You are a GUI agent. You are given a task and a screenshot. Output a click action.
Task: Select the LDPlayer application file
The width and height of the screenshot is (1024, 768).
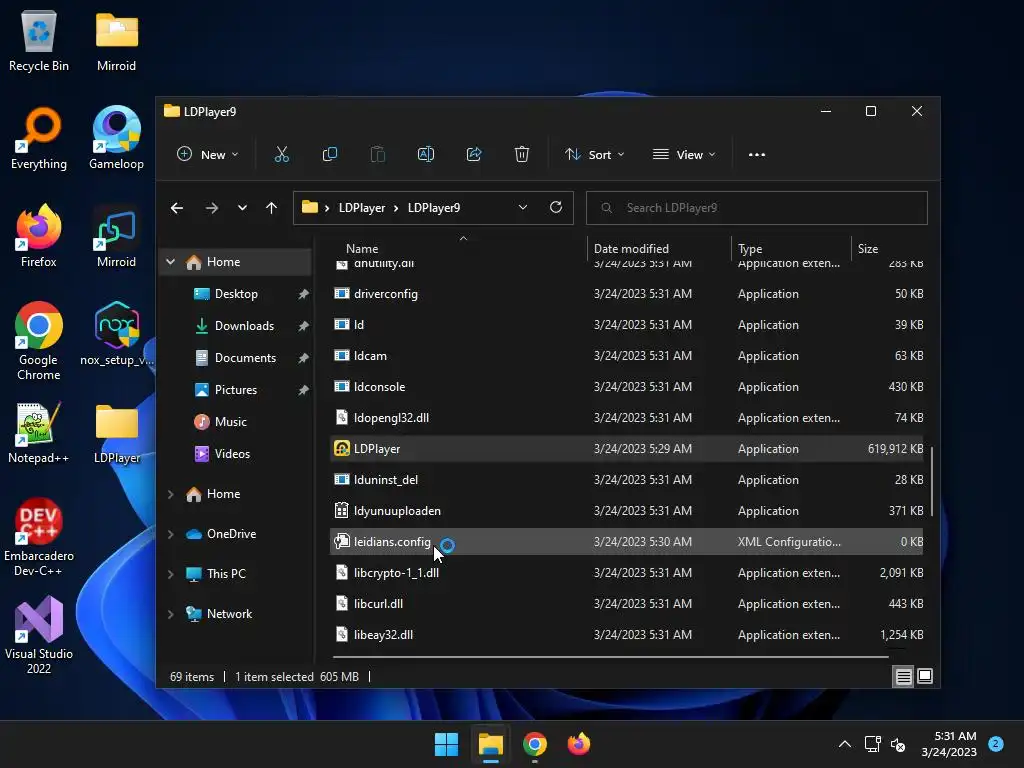point(626,449)
